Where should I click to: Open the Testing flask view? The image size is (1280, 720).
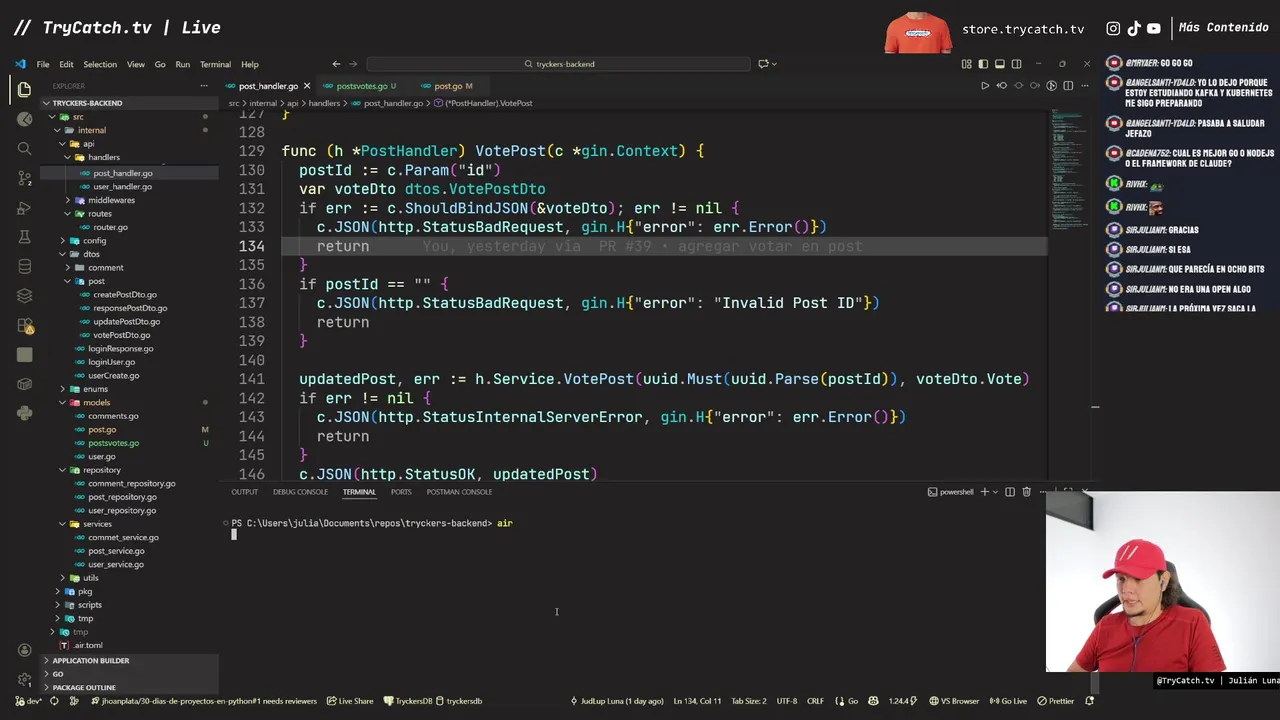pos(24,237)
